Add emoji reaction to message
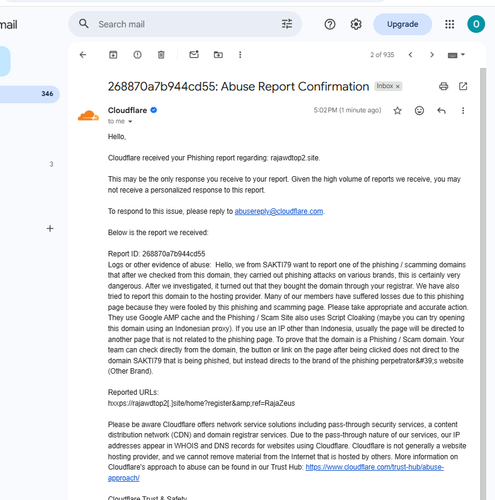This screenshot has width=495, height=500. click(x=419, y=110)
